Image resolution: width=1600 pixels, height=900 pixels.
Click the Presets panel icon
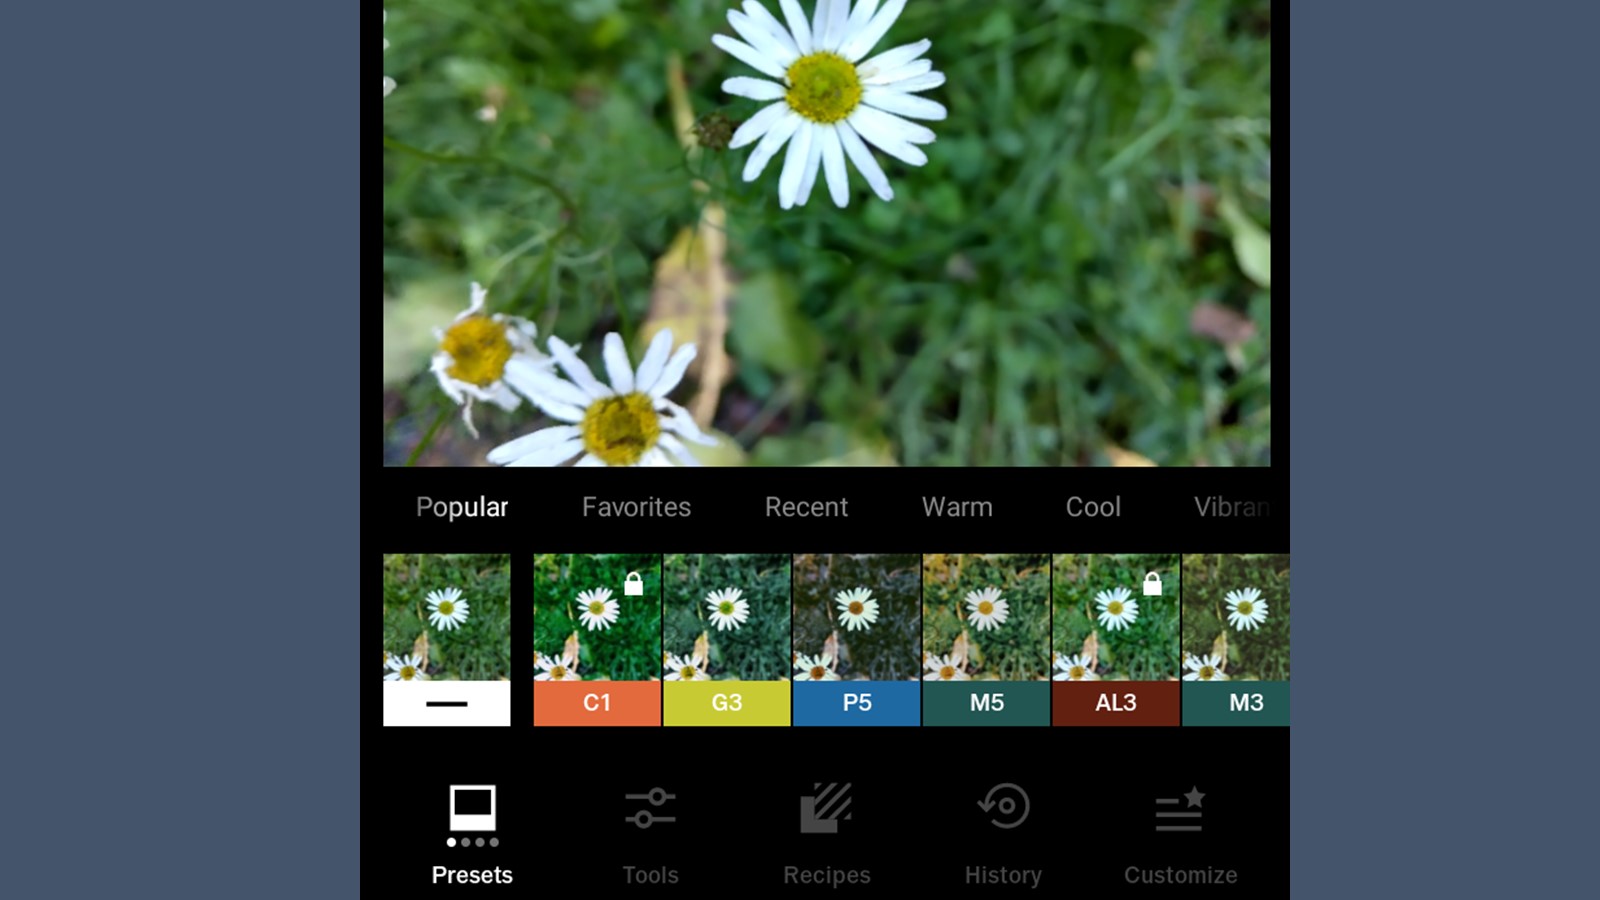pyautogui.click(x=472, y=812)
